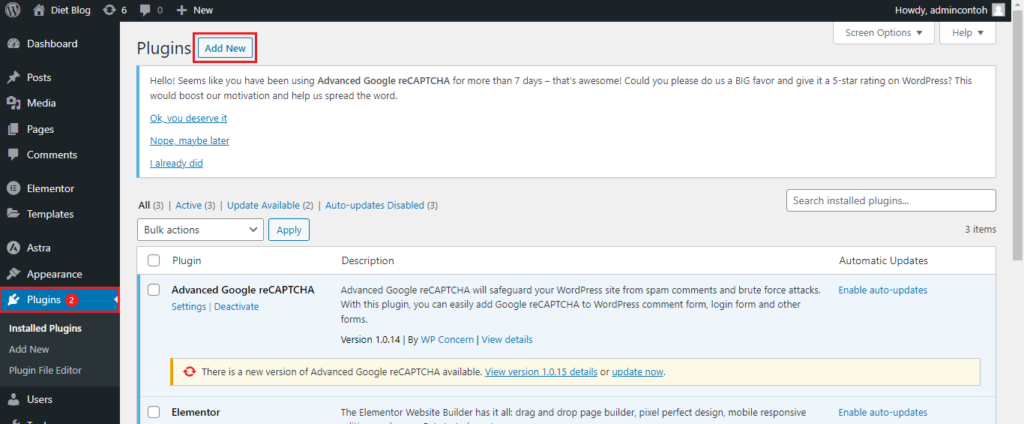Check the Elementor plugin checkbox
This screenshot has height=424, width=1024.
[x=154, y=412]
